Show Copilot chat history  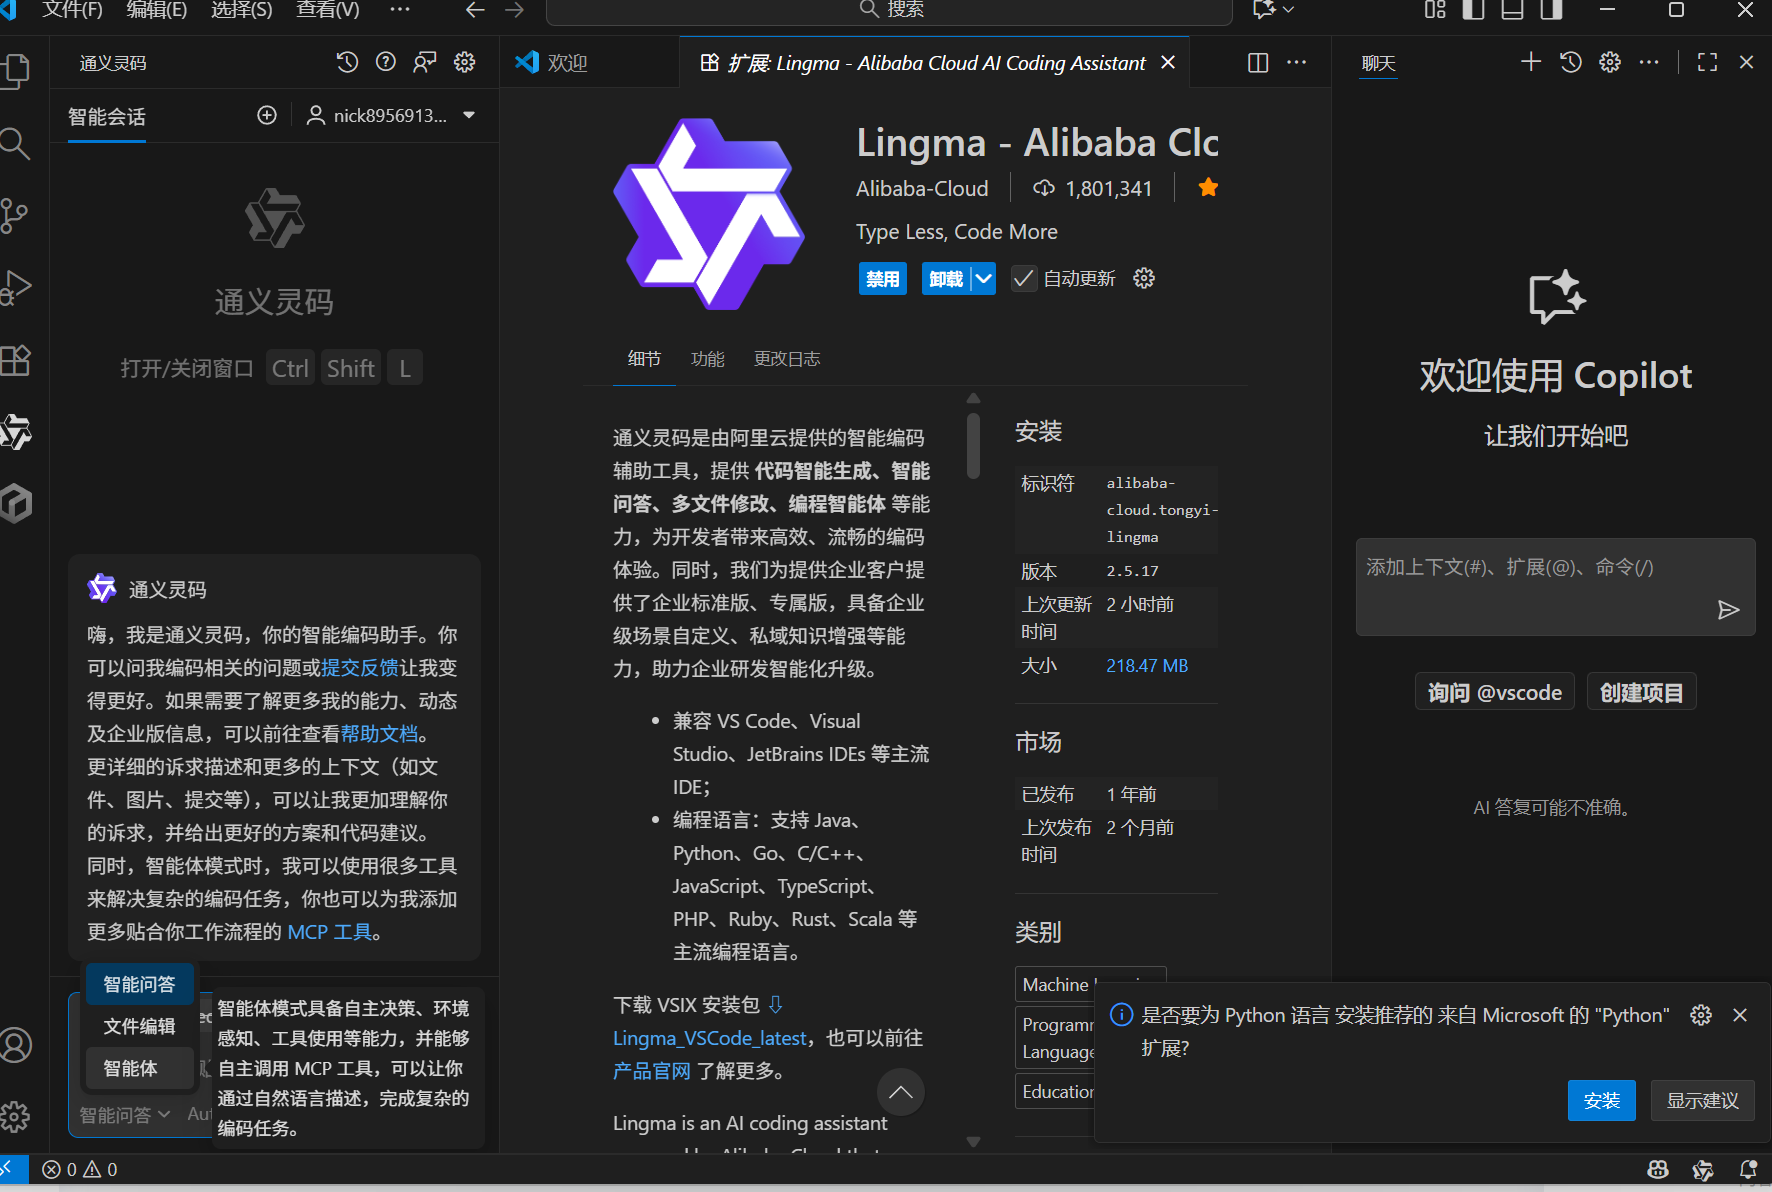click(x=1571, y=62)
